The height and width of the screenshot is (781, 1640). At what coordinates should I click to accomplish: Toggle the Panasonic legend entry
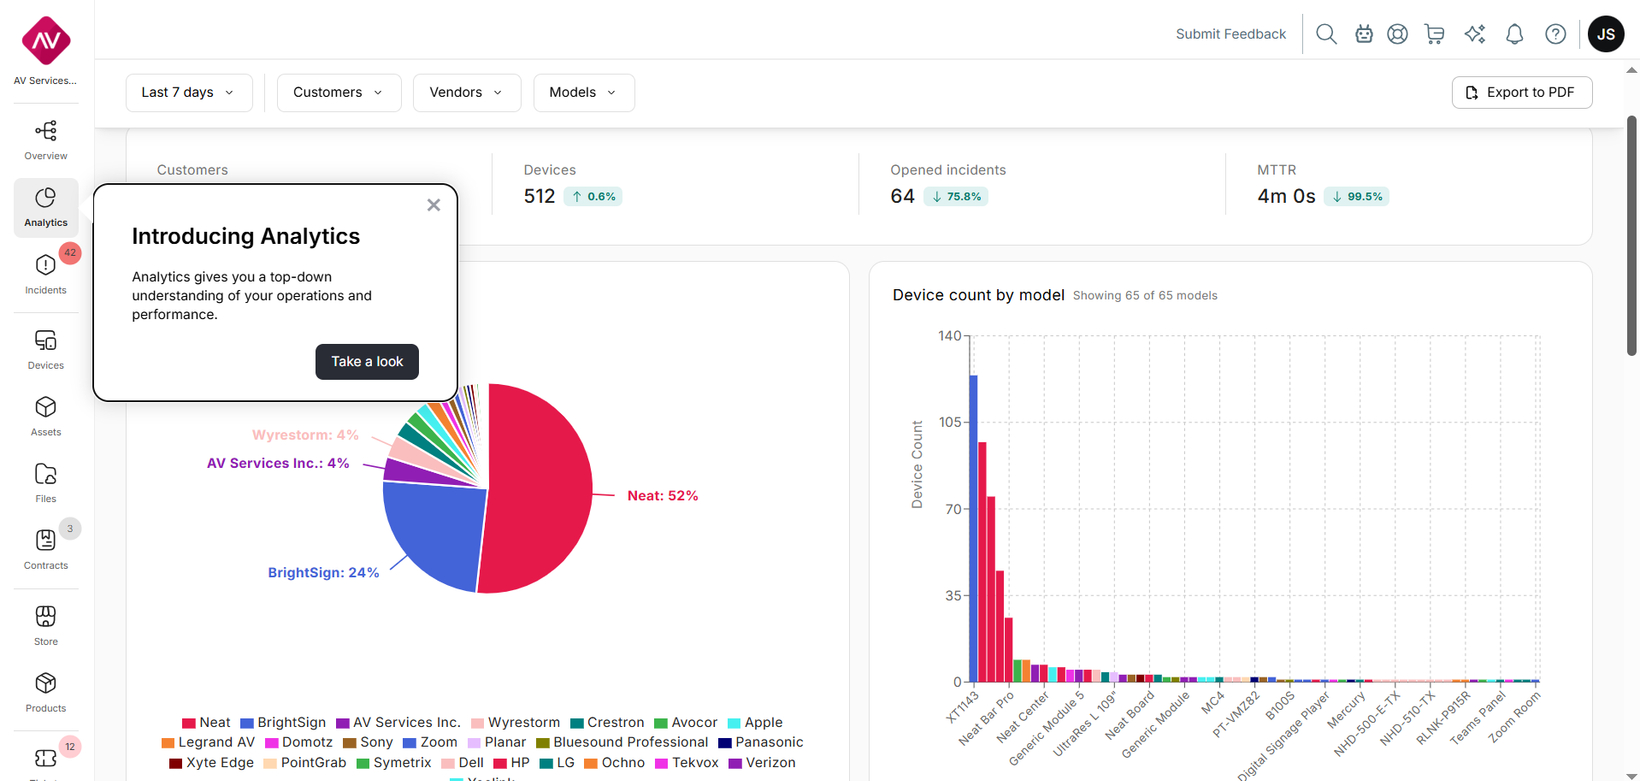point(761,743)
